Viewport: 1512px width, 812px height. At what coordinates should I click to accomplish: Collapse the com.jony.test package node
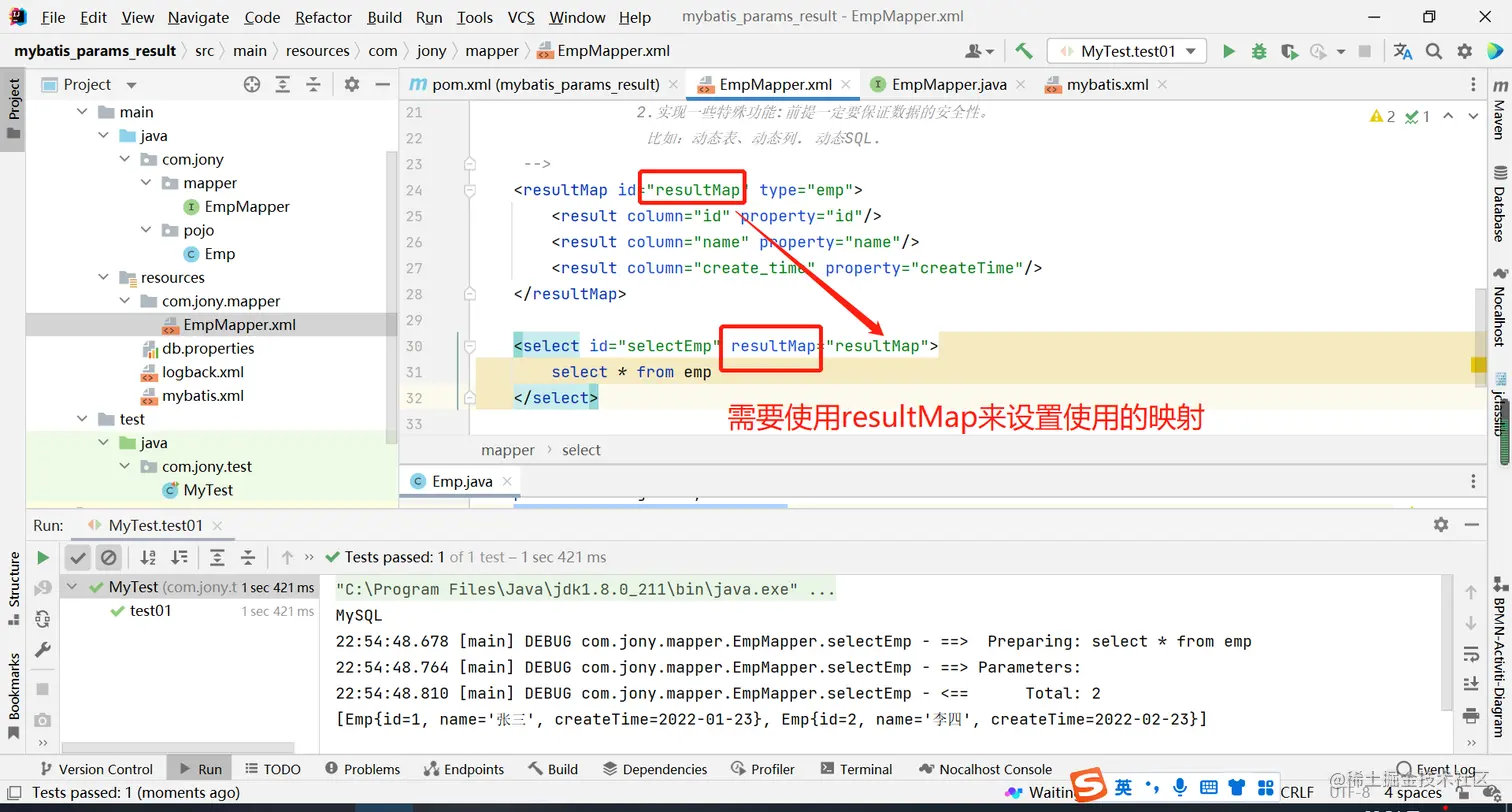click(125, 467)
